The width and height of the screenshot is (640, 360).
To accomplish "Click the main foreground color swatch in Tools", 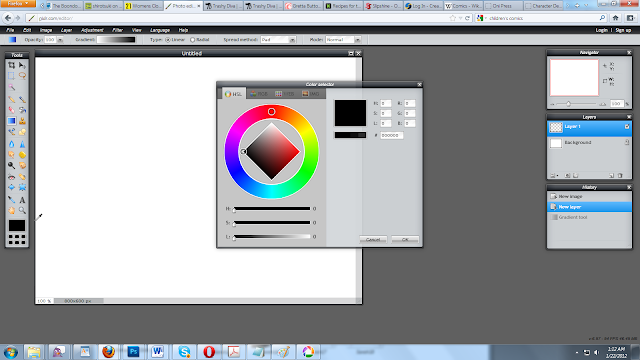I will pyautogui.click(x=17, y=225).
